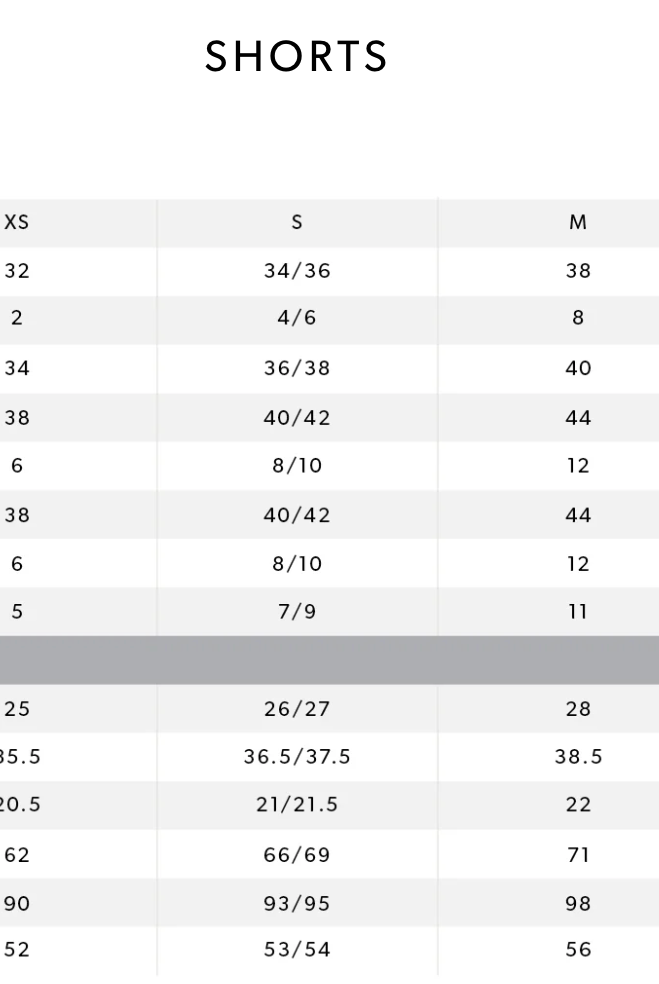Image resolution: width=659 pixels, height=984 pixels.
Task: Click the 36.5/37.5 measurement cell
Action: pos(297,757)
